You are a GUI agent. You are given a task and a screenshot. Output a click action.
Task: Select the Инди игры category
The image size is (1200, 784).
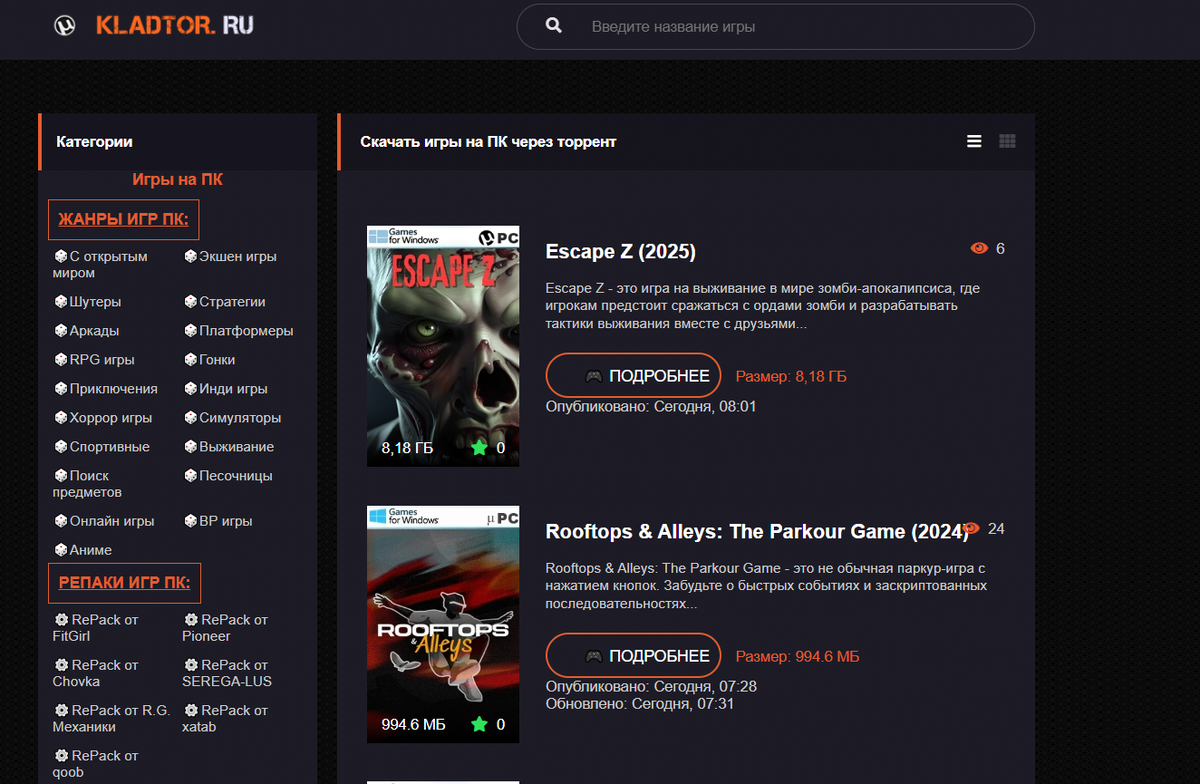[226, 389]
